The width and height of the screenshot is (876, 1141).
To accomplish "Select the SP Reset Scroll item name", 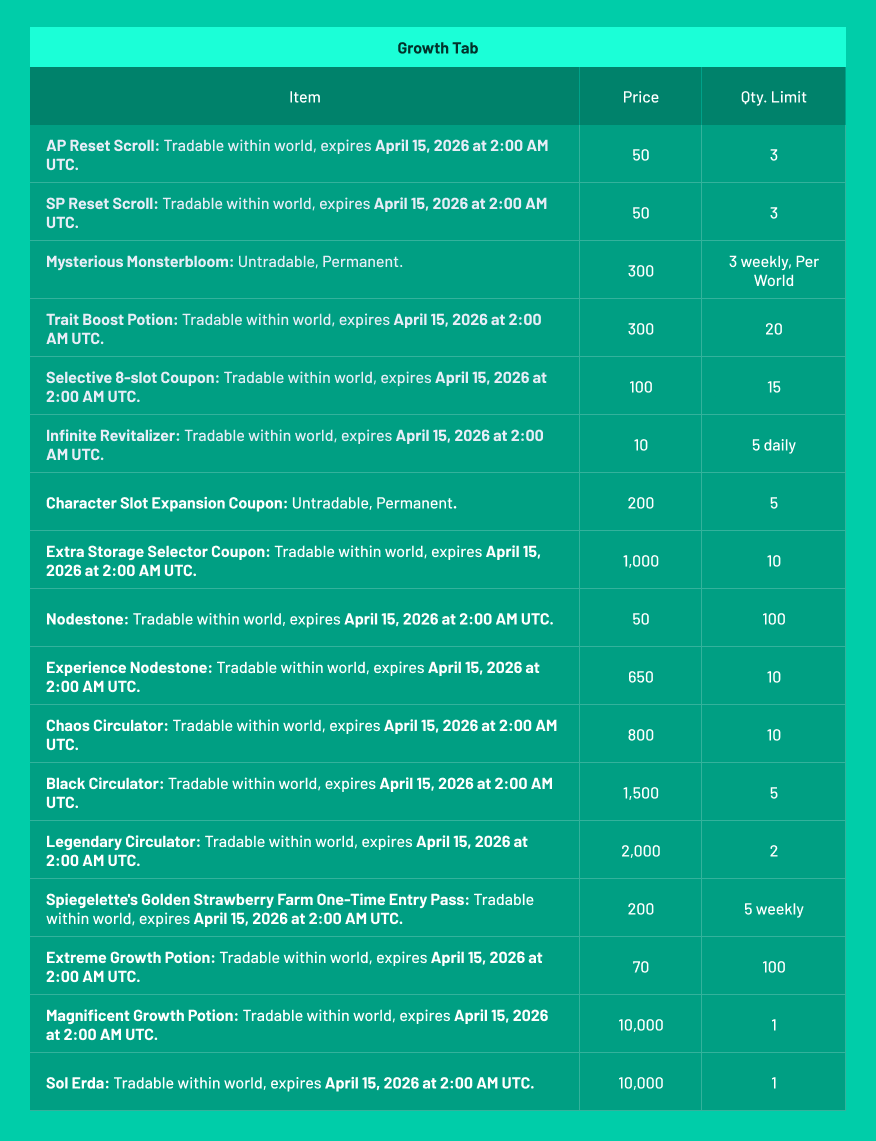I will (102, 204).
